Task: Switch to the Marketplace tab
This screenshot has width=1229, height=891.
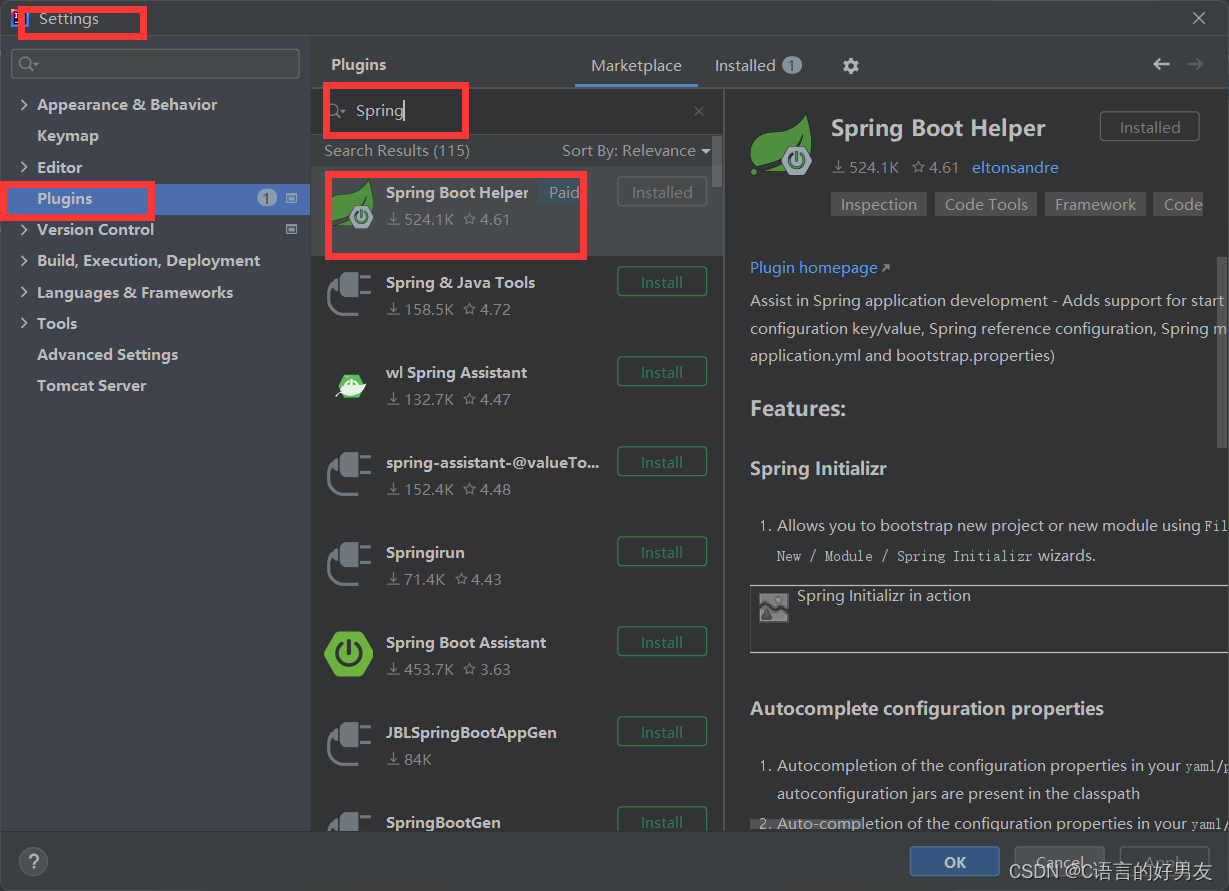Action: 636,66
